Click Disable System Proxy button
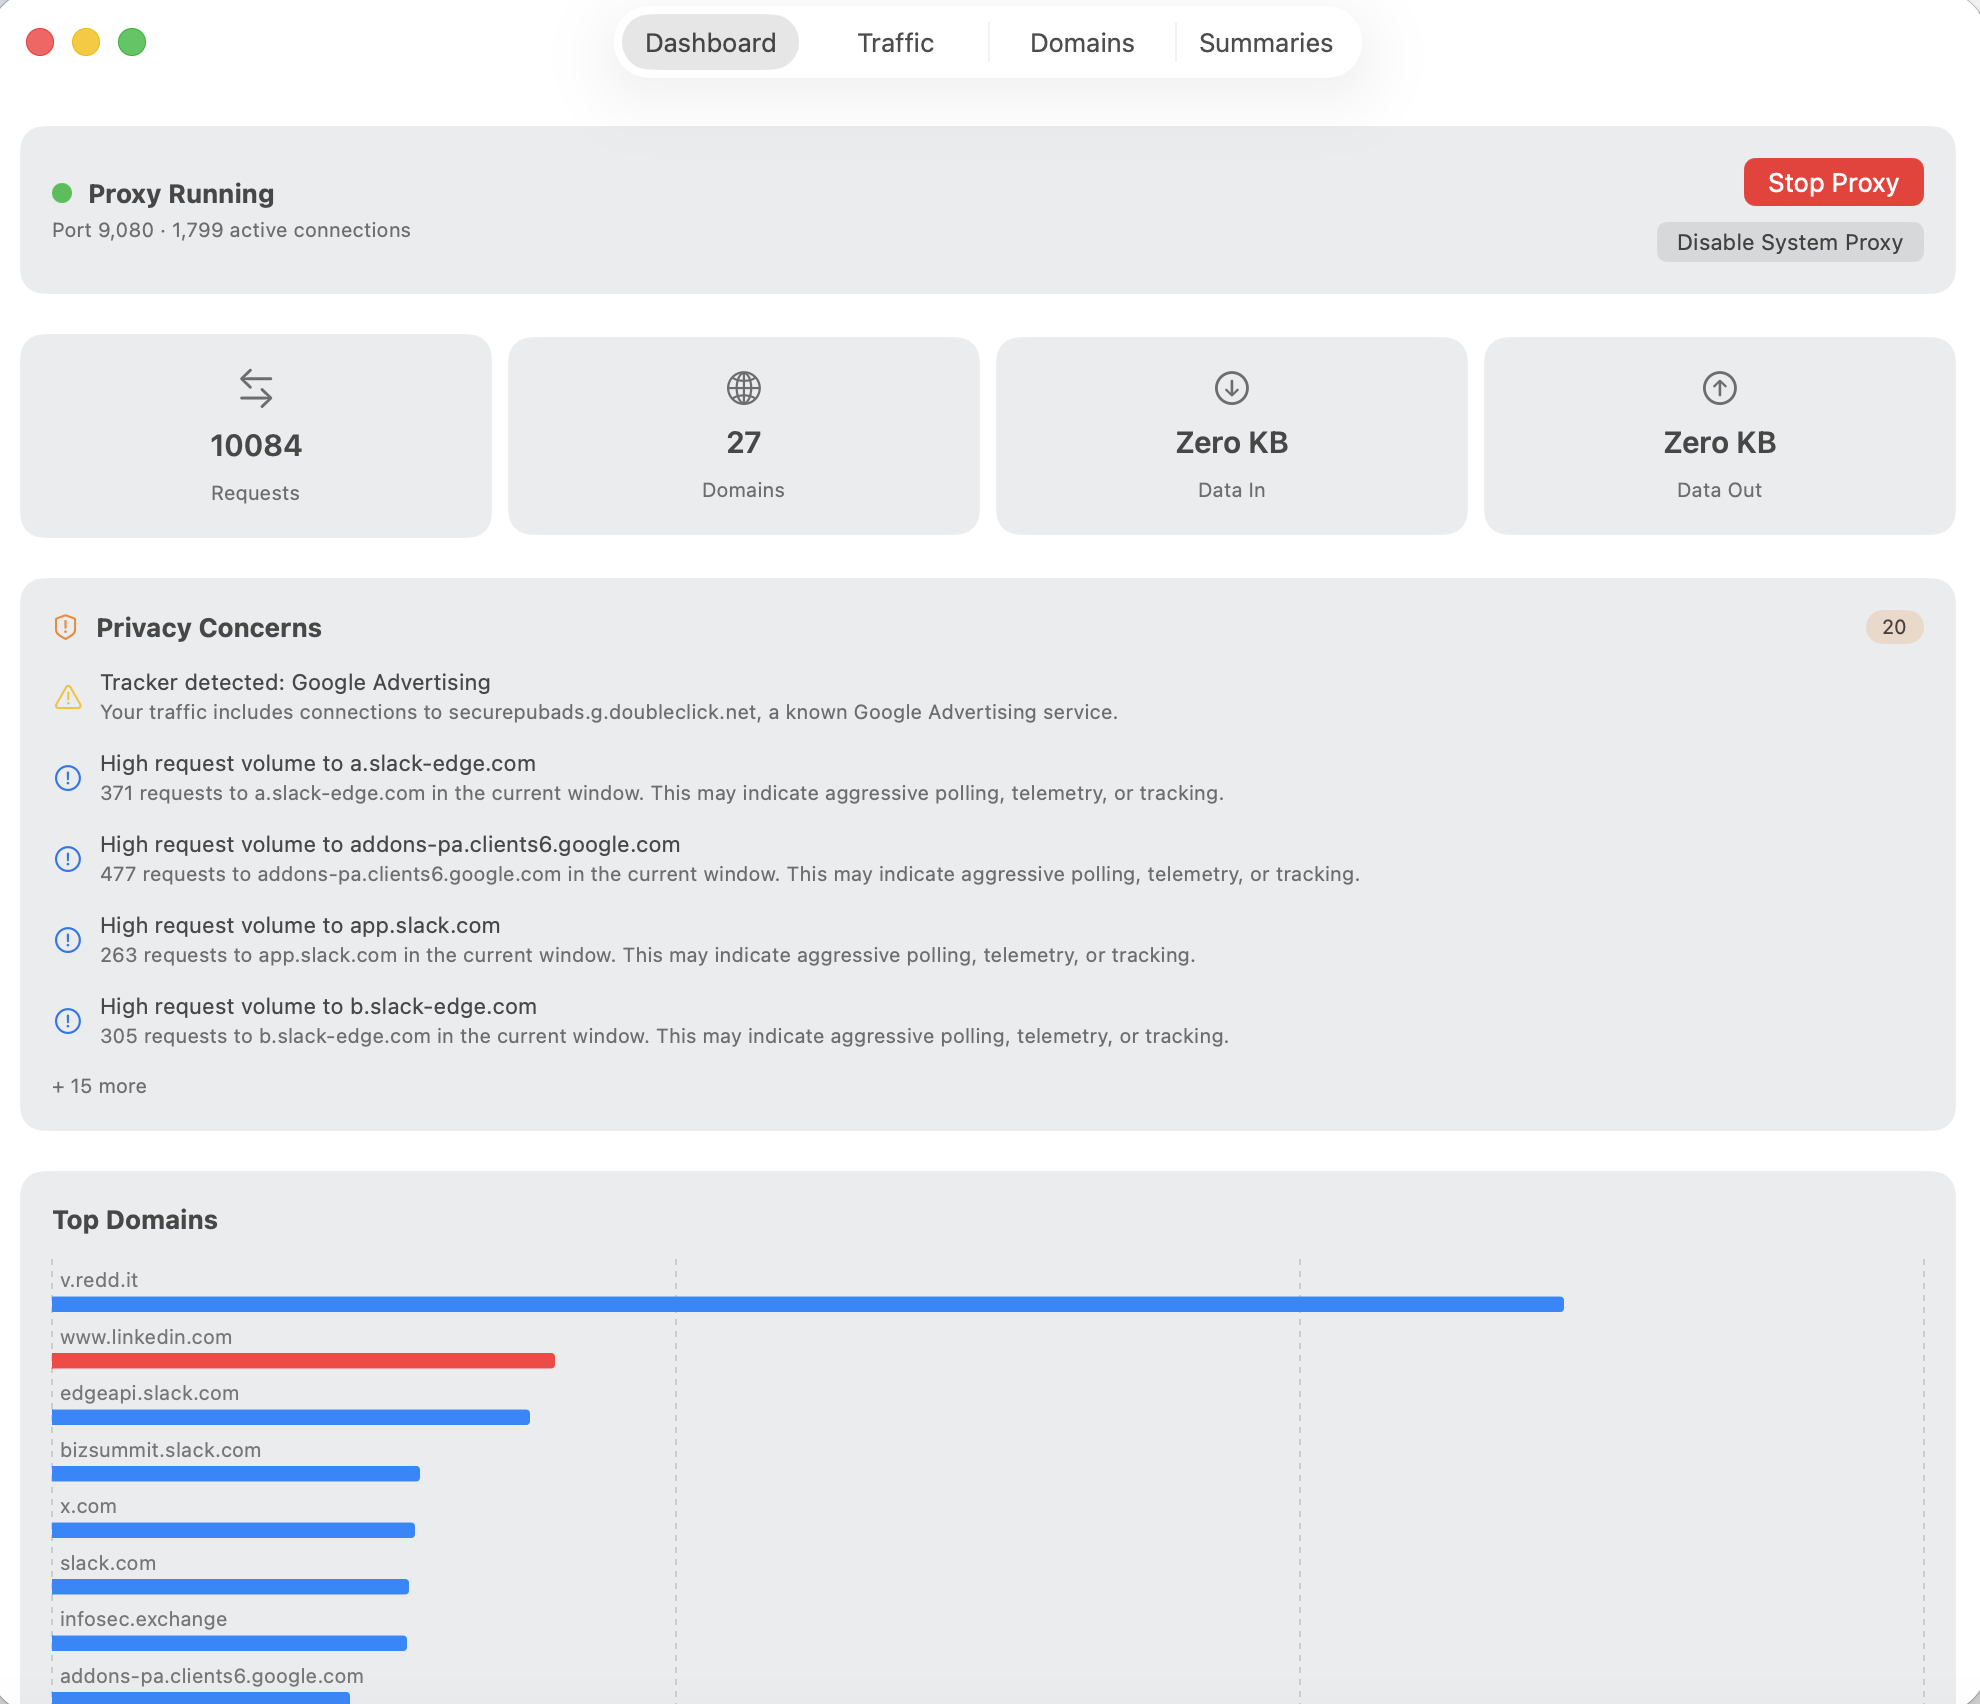The height and width of the screenshot is (1704, 1980). coord(1789,242)
